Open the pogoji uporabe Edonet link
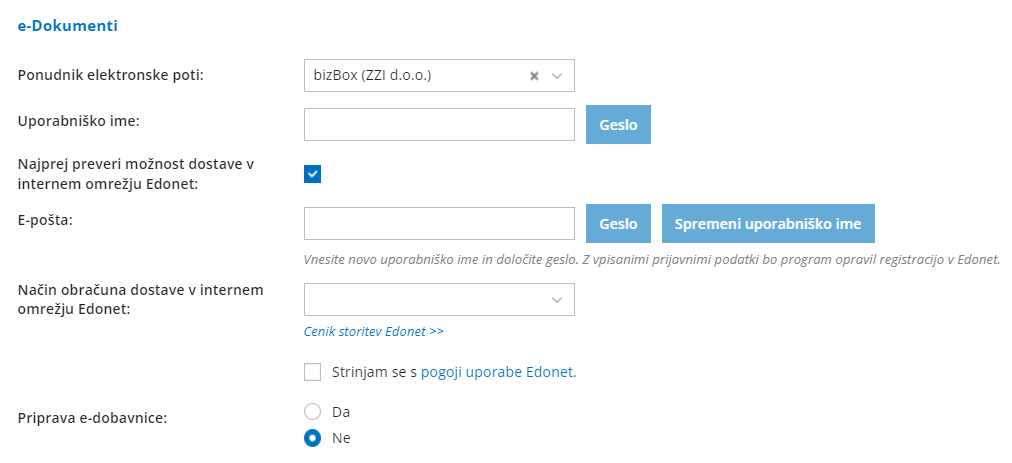 499,372
